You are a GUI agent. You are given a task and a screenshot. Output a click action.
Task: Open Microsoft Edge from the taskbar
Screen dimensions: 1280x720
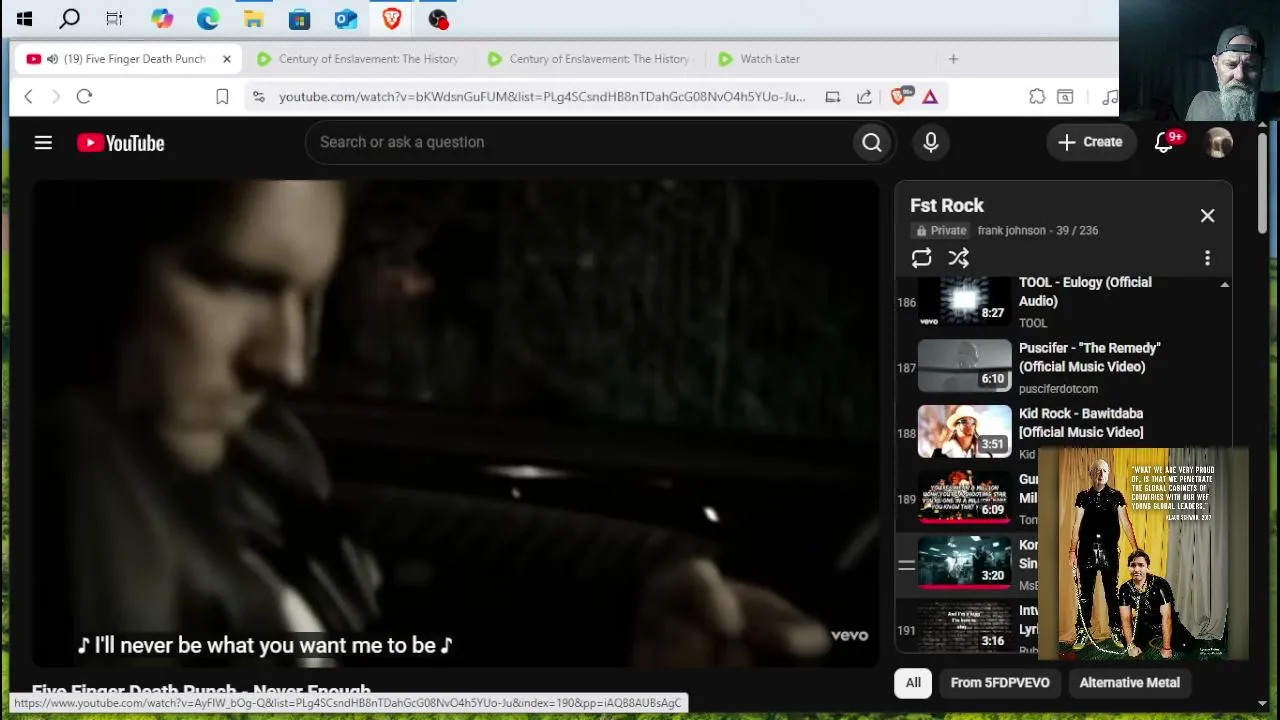tap(208, 18)
